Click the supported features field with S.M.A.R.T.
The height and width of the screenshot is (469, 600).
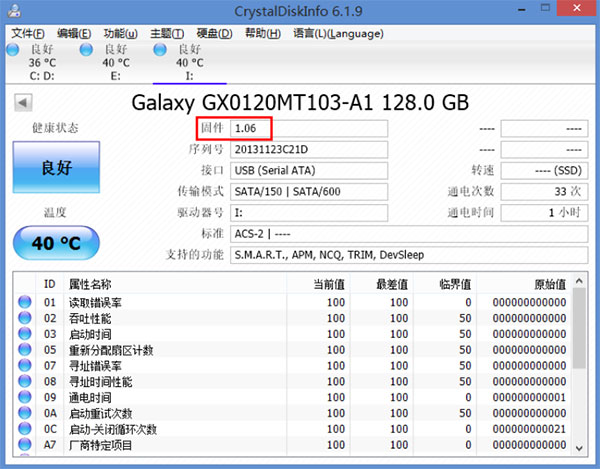409,255
